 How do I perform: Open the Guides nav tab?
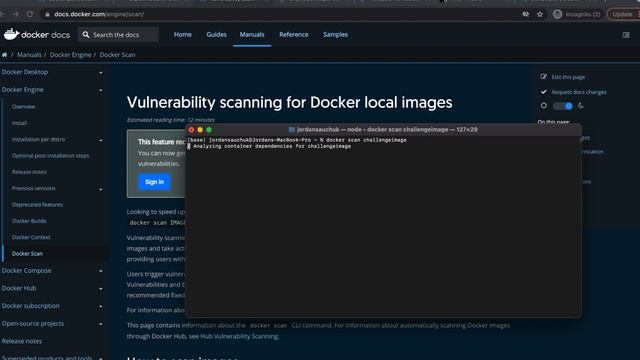[216, 35]
